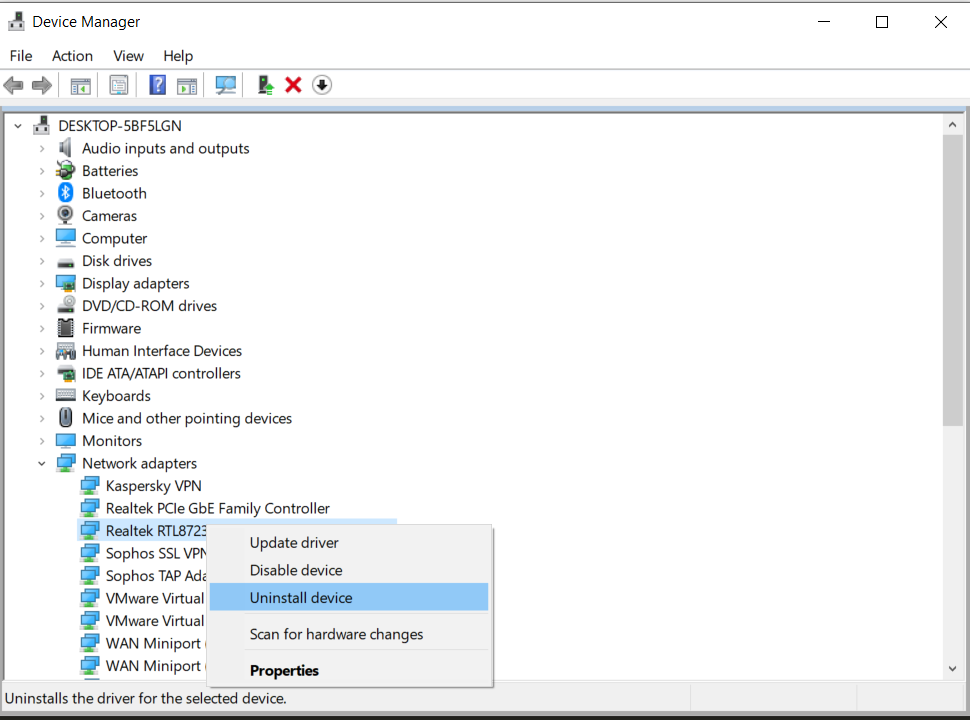Click the Kaspersky VPN adapter icon
Screen dimensions: 970x720
click(x=89, y=486)
